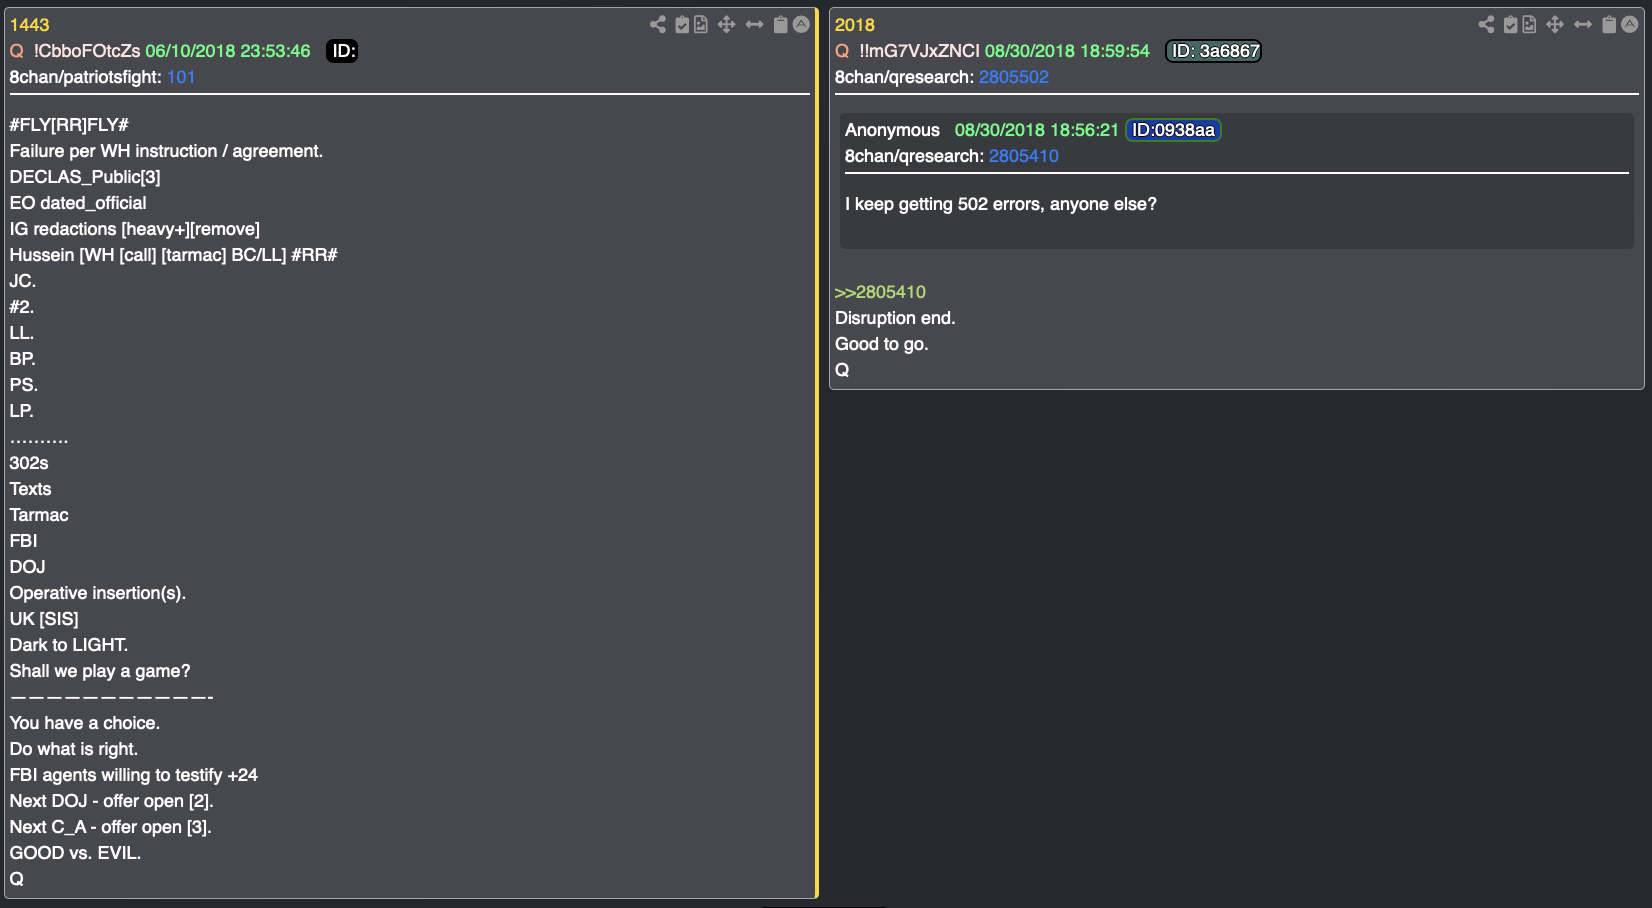Screen dimensions: 1652x908
Task: Click the share icon on post 1443
Action: pos(658,24)
